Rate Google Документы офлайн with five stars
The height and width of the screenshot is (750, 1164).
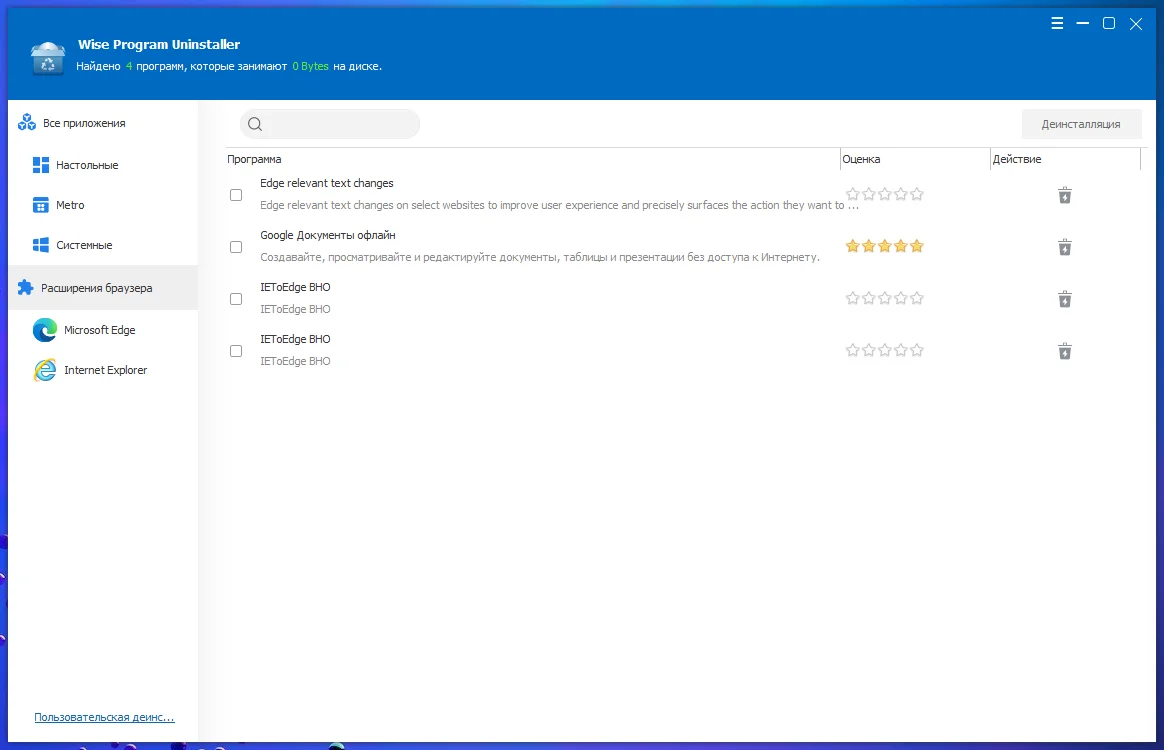pyautogui.click(x=917, y=246)
